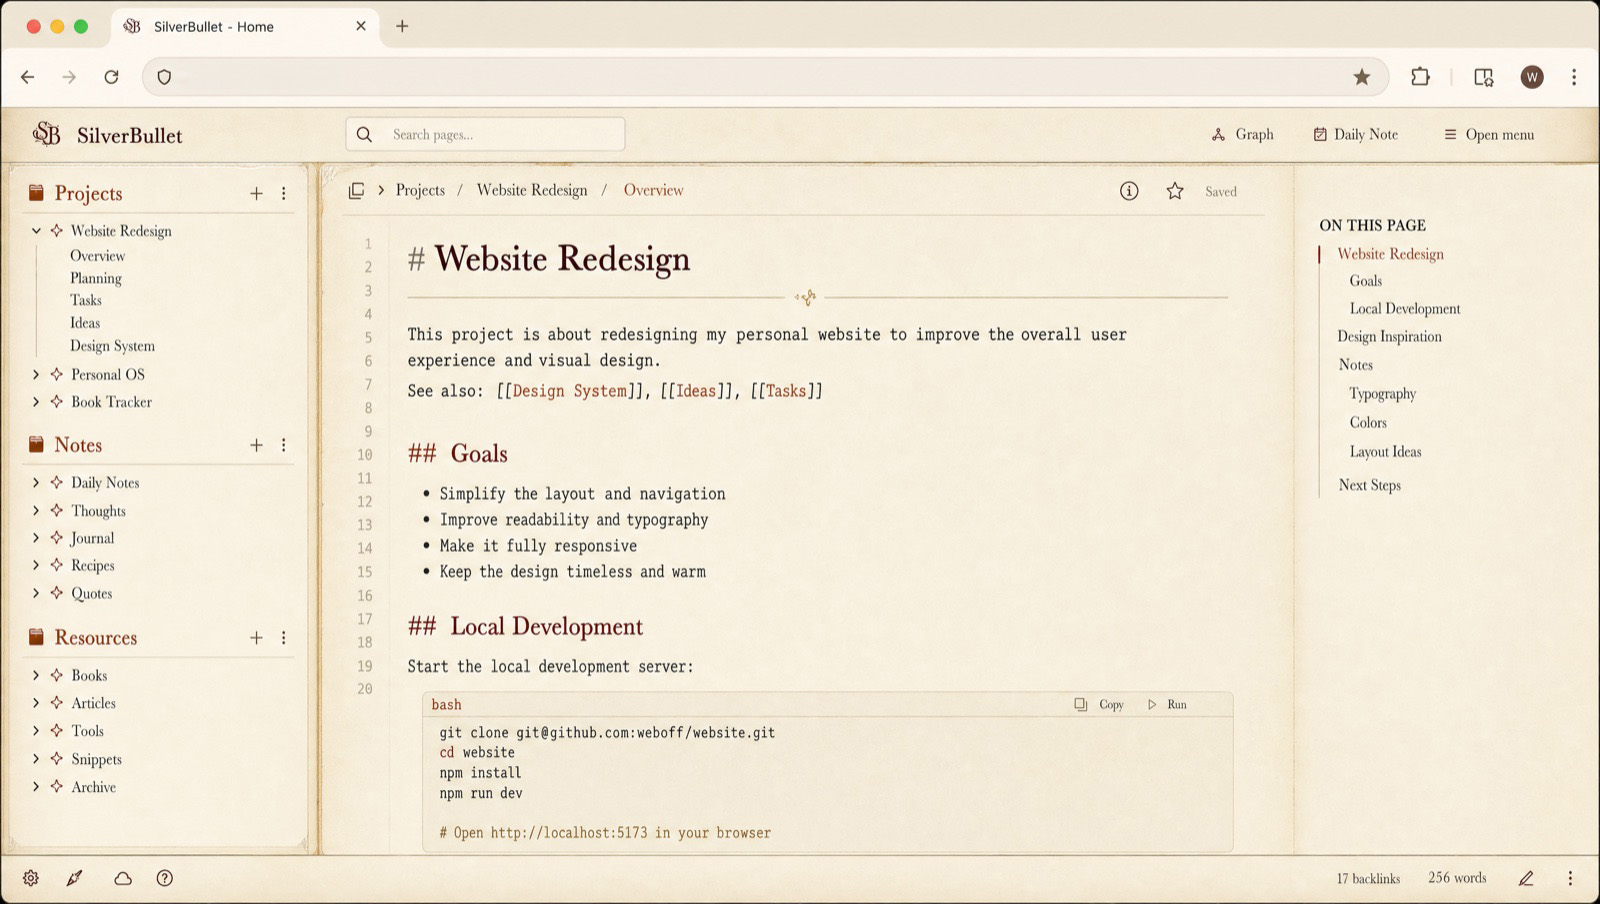Toggle favorite star for this page
This screenshot has height=904, width=1600.
tap(1175, 191)
